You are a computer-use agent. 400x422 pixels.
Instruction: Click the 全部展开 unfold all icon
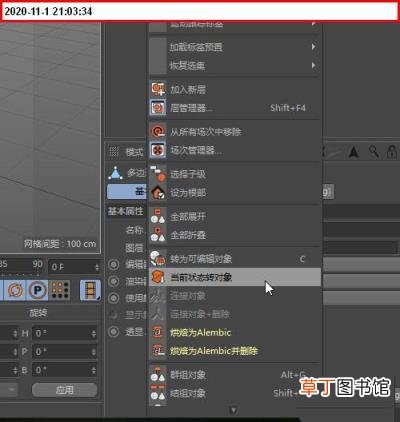158,216
